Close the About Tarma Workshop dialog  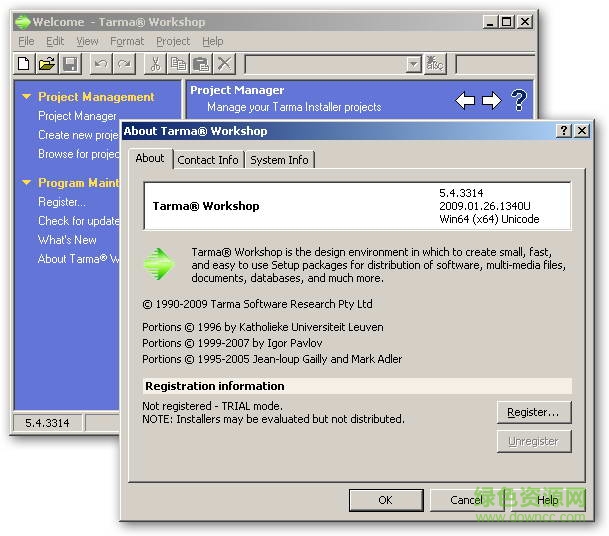coord(582,131)
